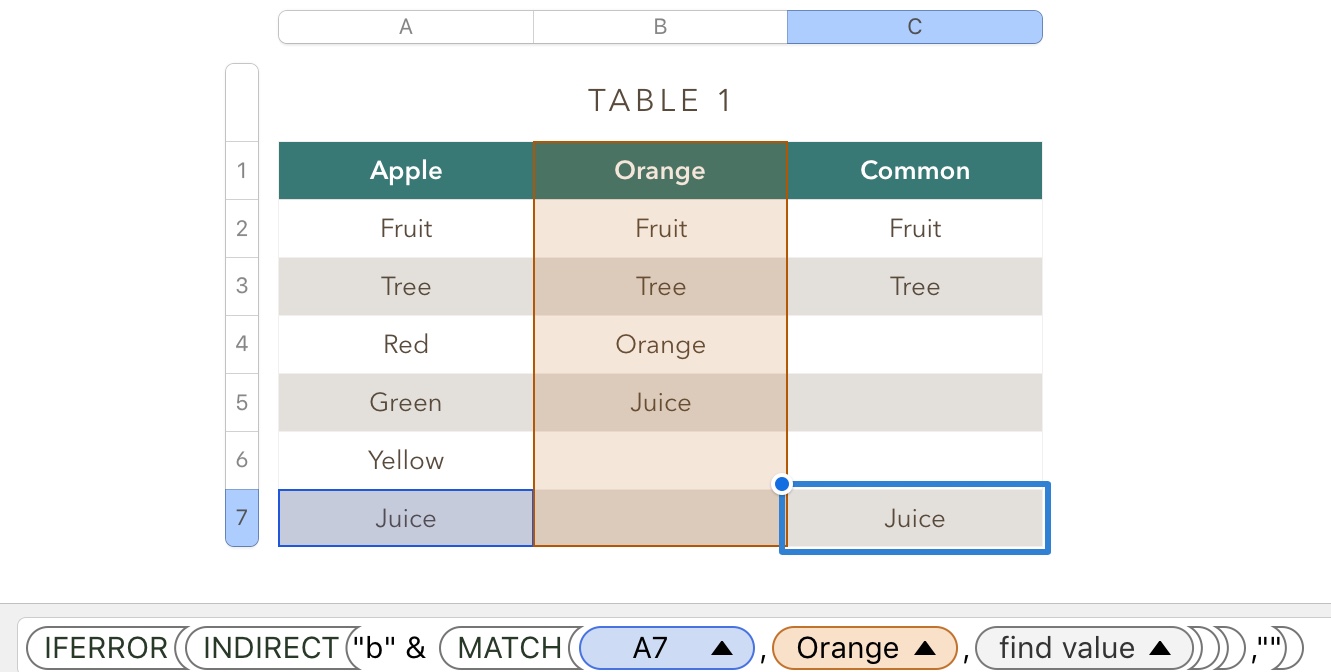Image resolution: width=1331 pixels, height=672 pixels.
Task: Open the Orange token's dropdown arrow
Action: pyautogui.click(x=925, y=649)
